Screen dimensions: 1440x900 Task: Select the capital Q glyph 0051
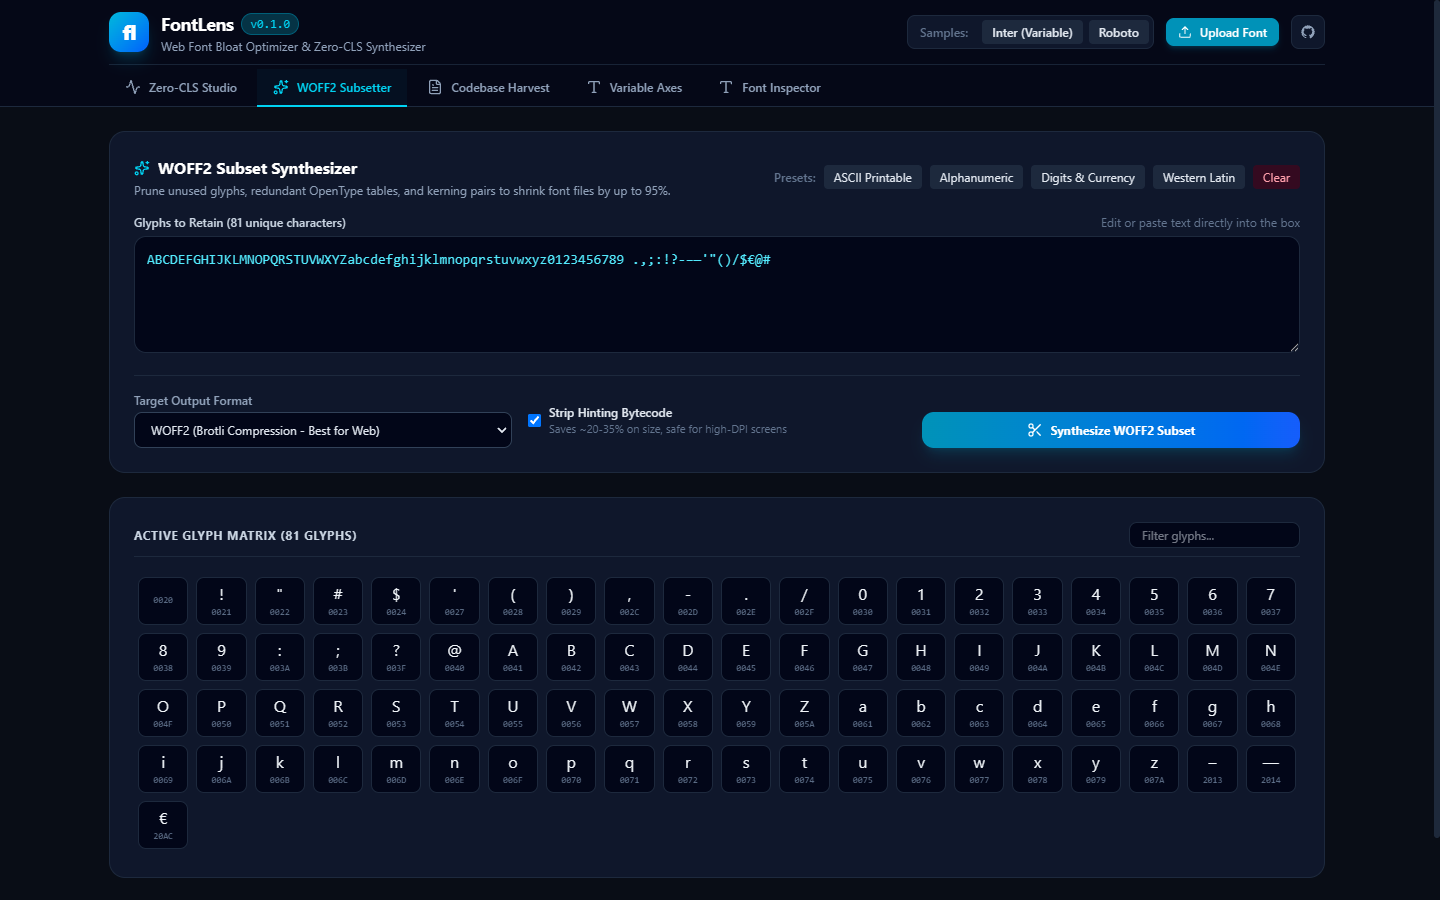(x=280, y=713)
